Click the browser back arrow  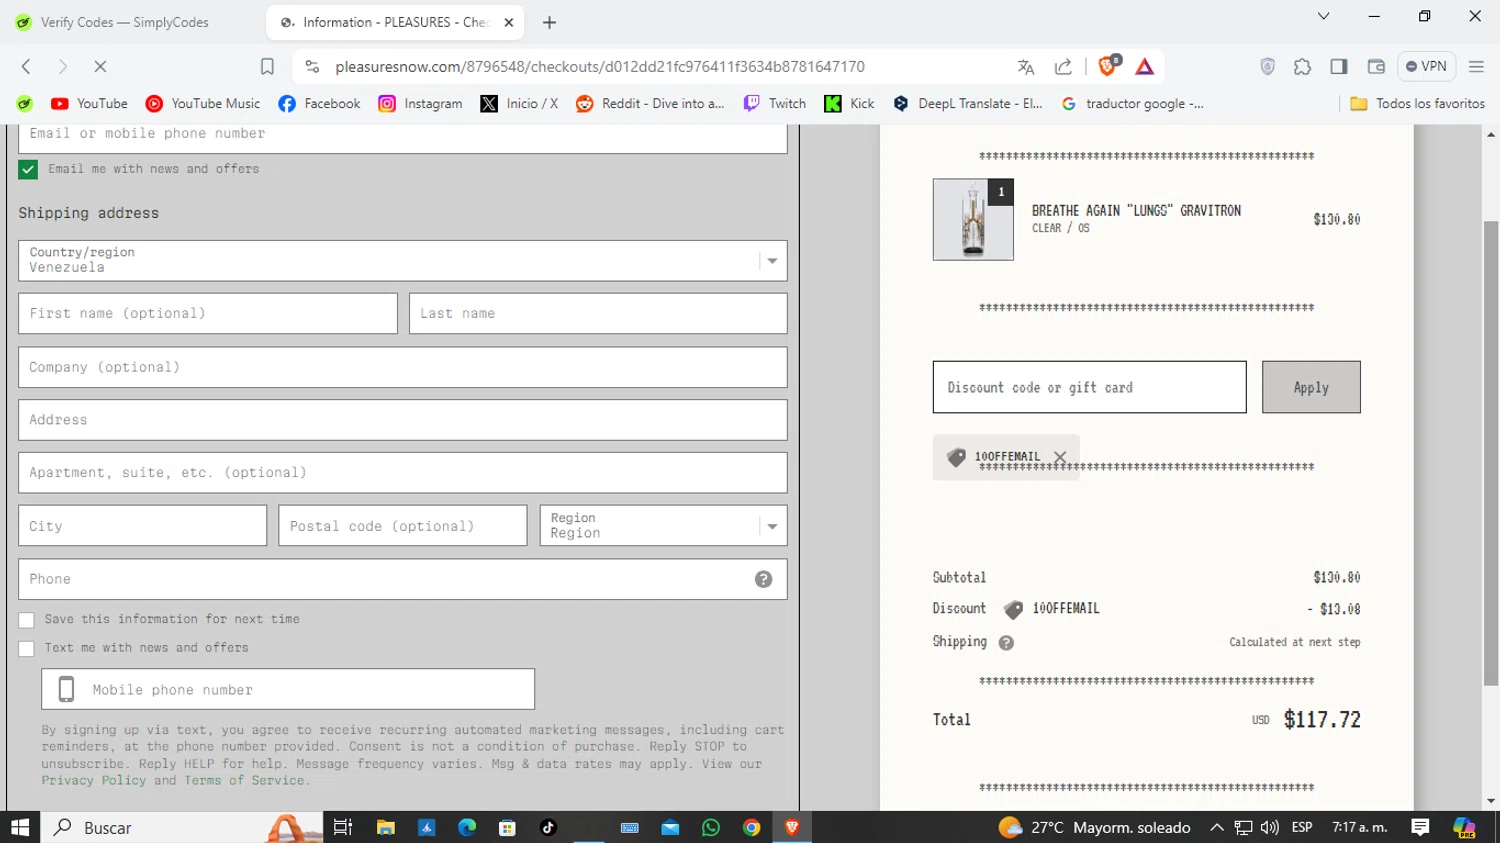26,67
